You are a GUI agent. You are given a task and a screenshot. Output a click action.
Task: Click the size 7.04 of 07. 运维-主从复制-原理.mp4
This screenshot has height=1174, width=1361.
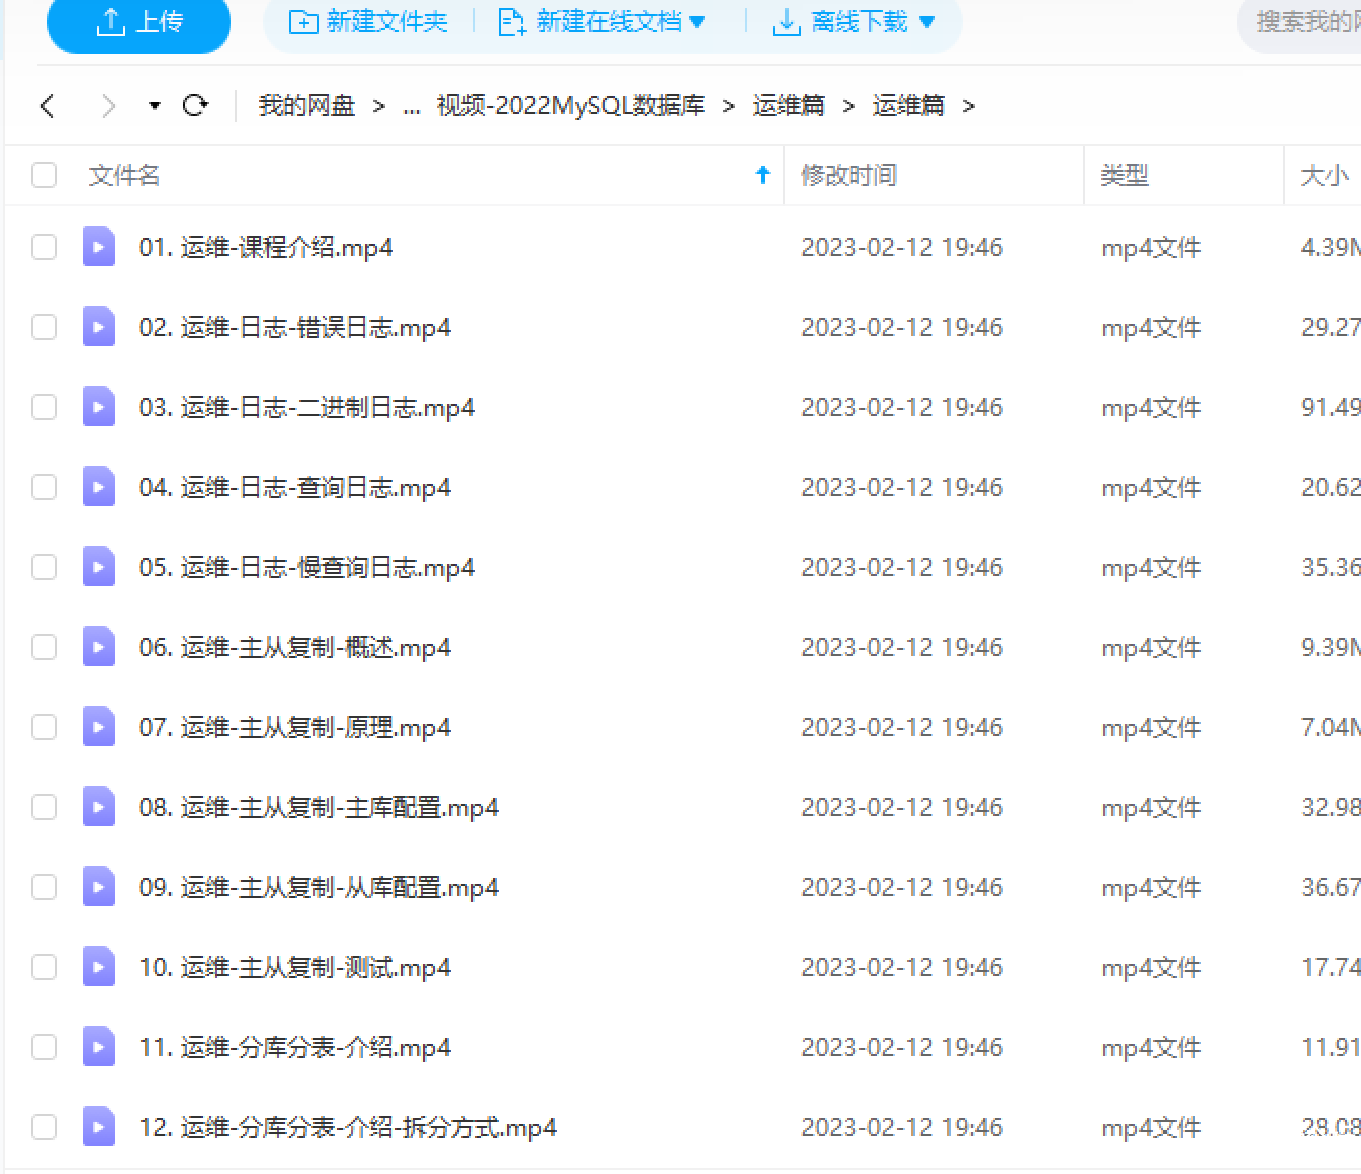click(1331, 727)
